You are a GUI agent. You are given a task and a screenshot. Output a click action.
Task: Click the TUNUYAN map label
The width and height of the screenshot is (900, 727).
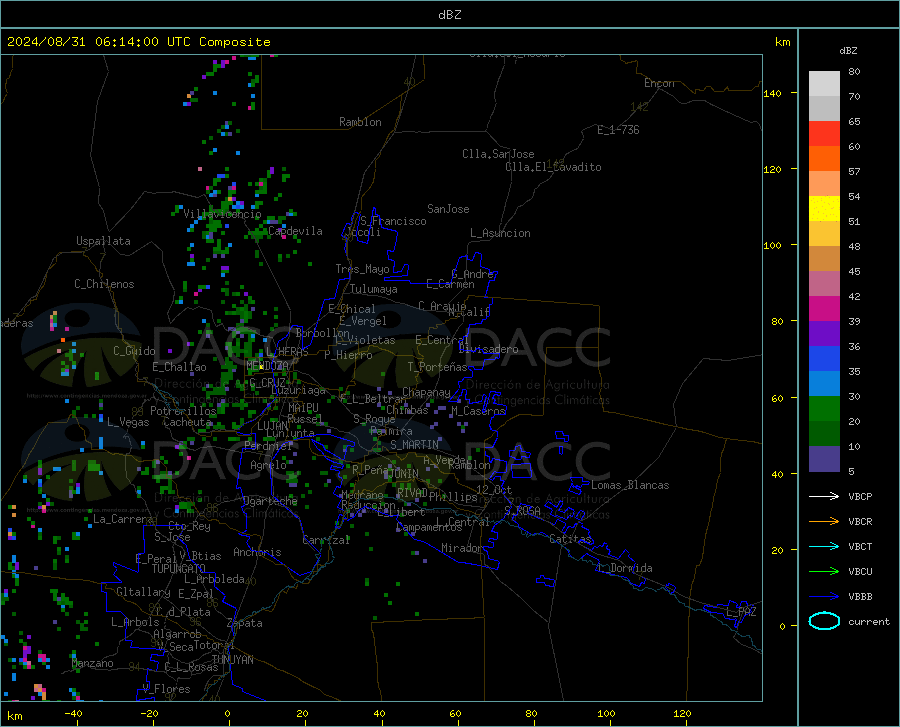tap(232, 660)
